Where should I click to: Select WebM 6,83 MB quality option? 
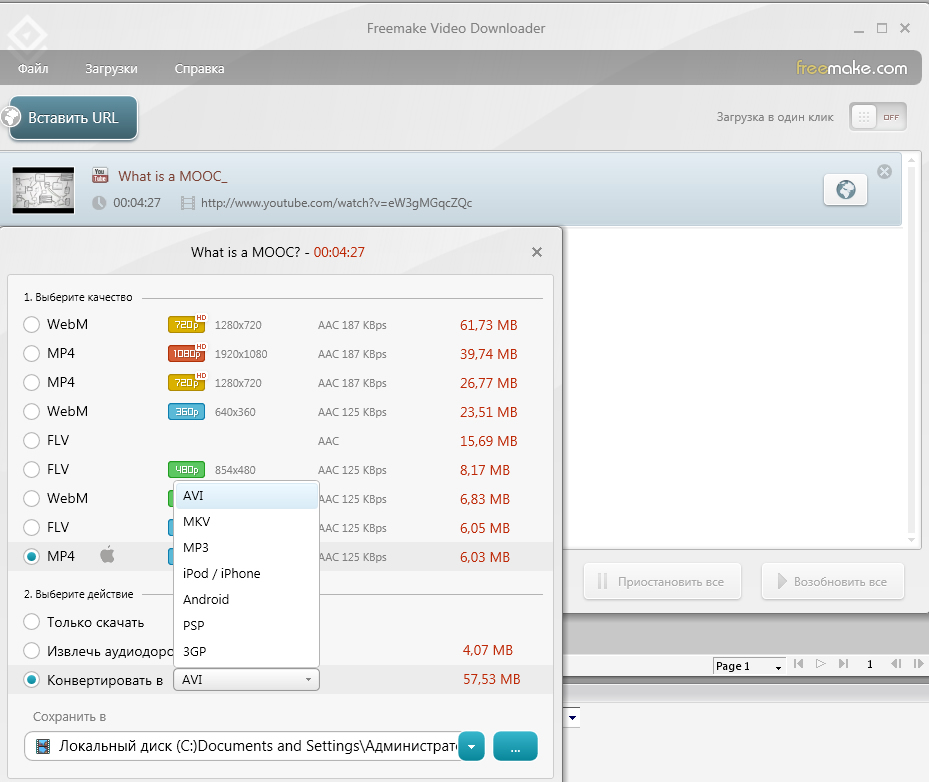tap(31, 499)
